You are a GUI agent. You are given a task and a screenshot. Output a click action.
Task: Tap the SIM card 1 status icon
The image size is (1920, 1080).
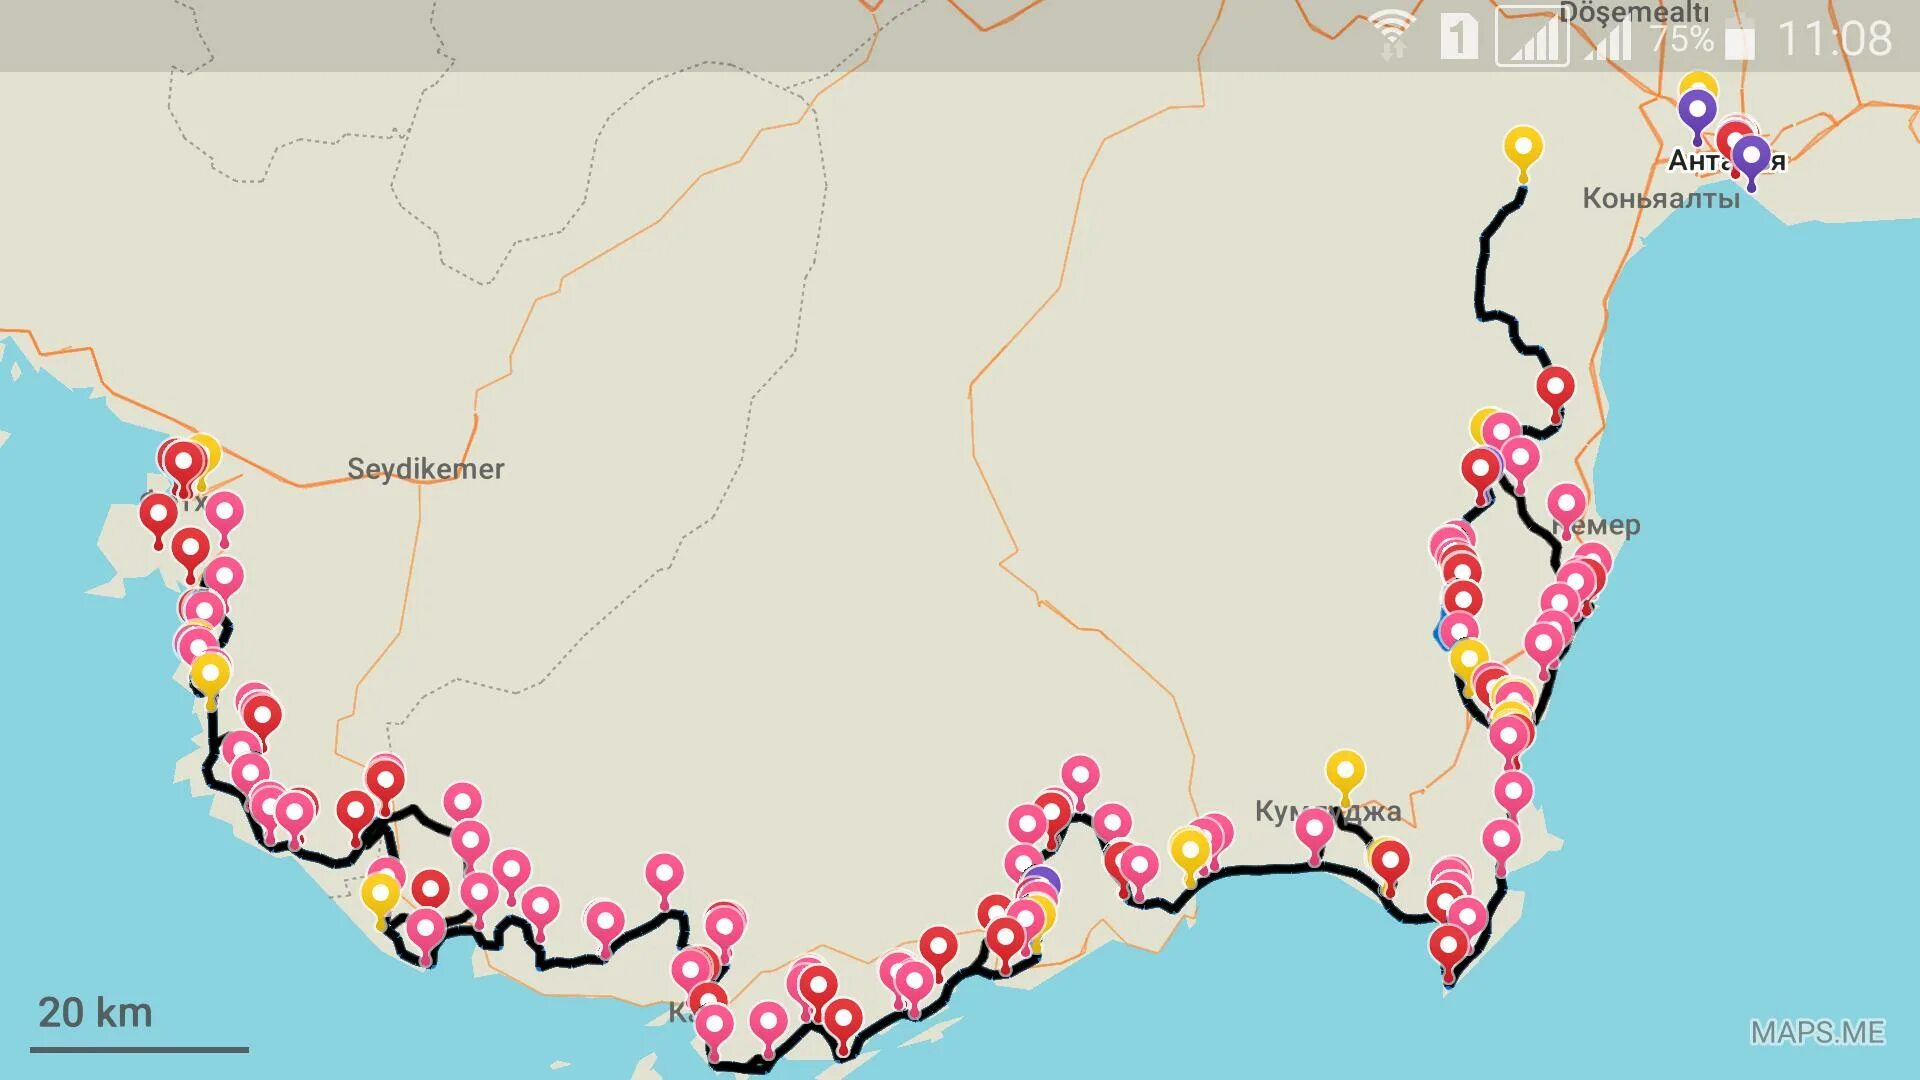tap(1459, 37)
